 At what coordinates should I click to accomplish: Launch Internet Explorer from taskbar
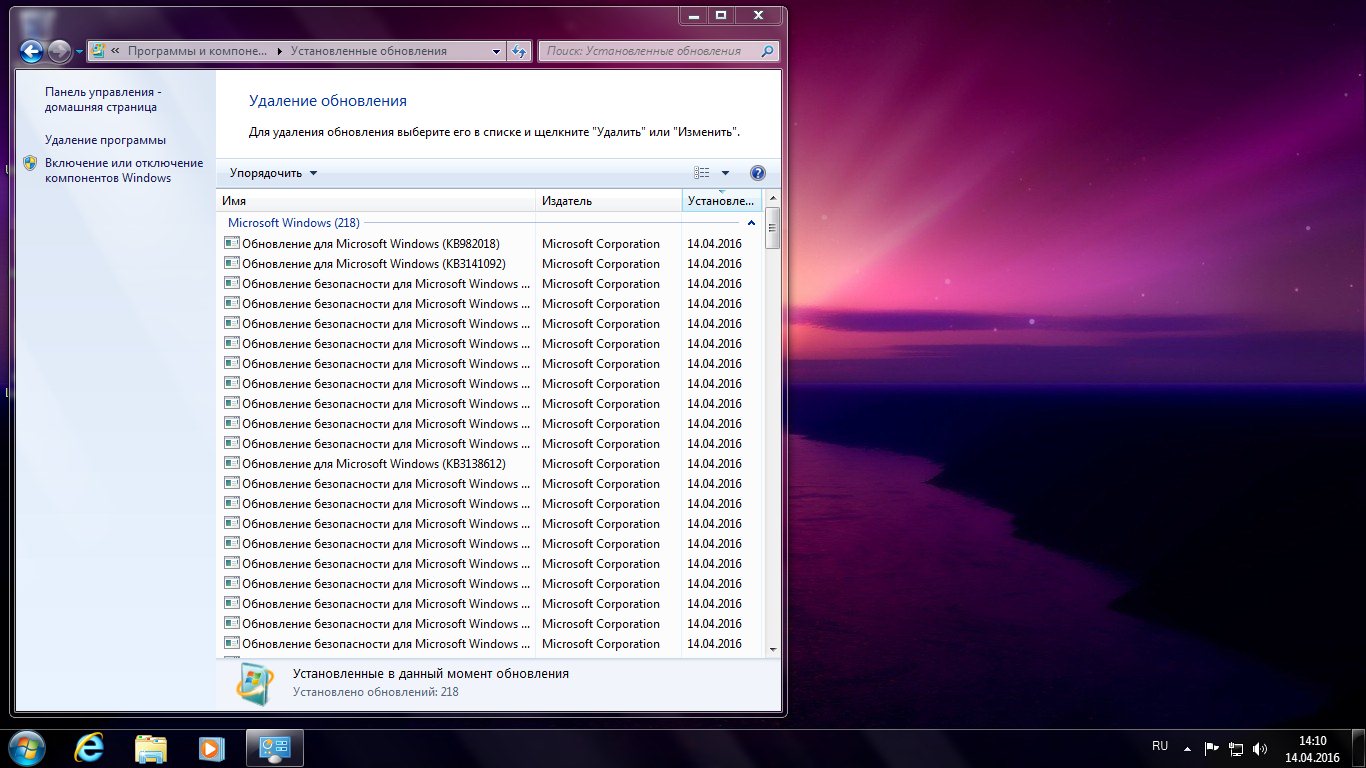point(91,747)
